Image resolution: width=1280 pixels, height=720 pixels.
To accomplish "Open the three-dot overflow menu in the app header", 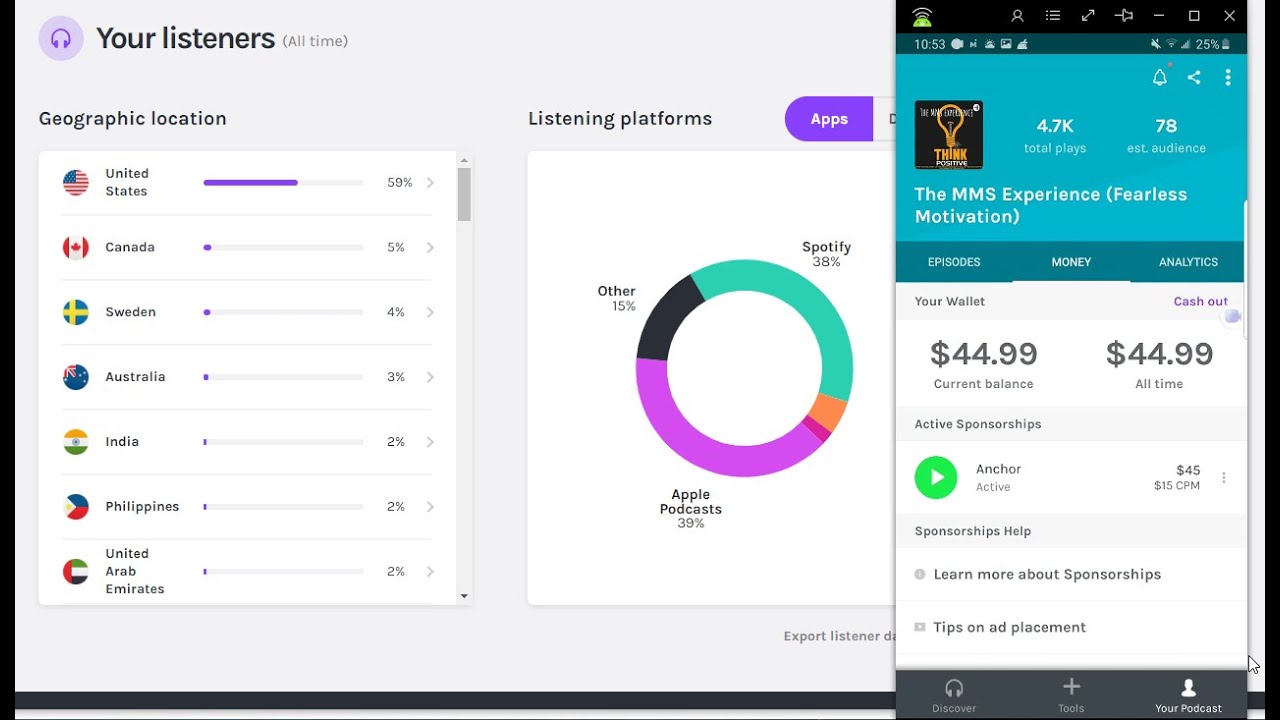I will [1228, 77].
